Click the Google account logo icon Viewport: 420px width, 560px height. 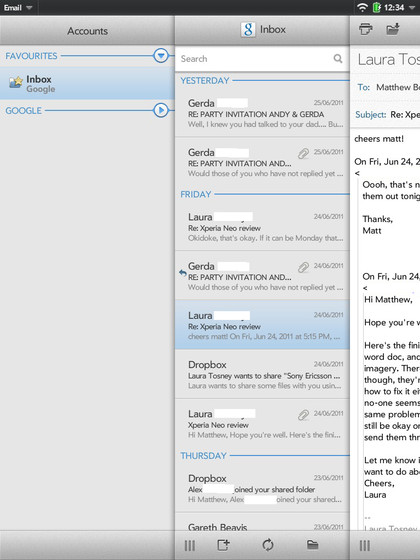click(x=248, y=29)
